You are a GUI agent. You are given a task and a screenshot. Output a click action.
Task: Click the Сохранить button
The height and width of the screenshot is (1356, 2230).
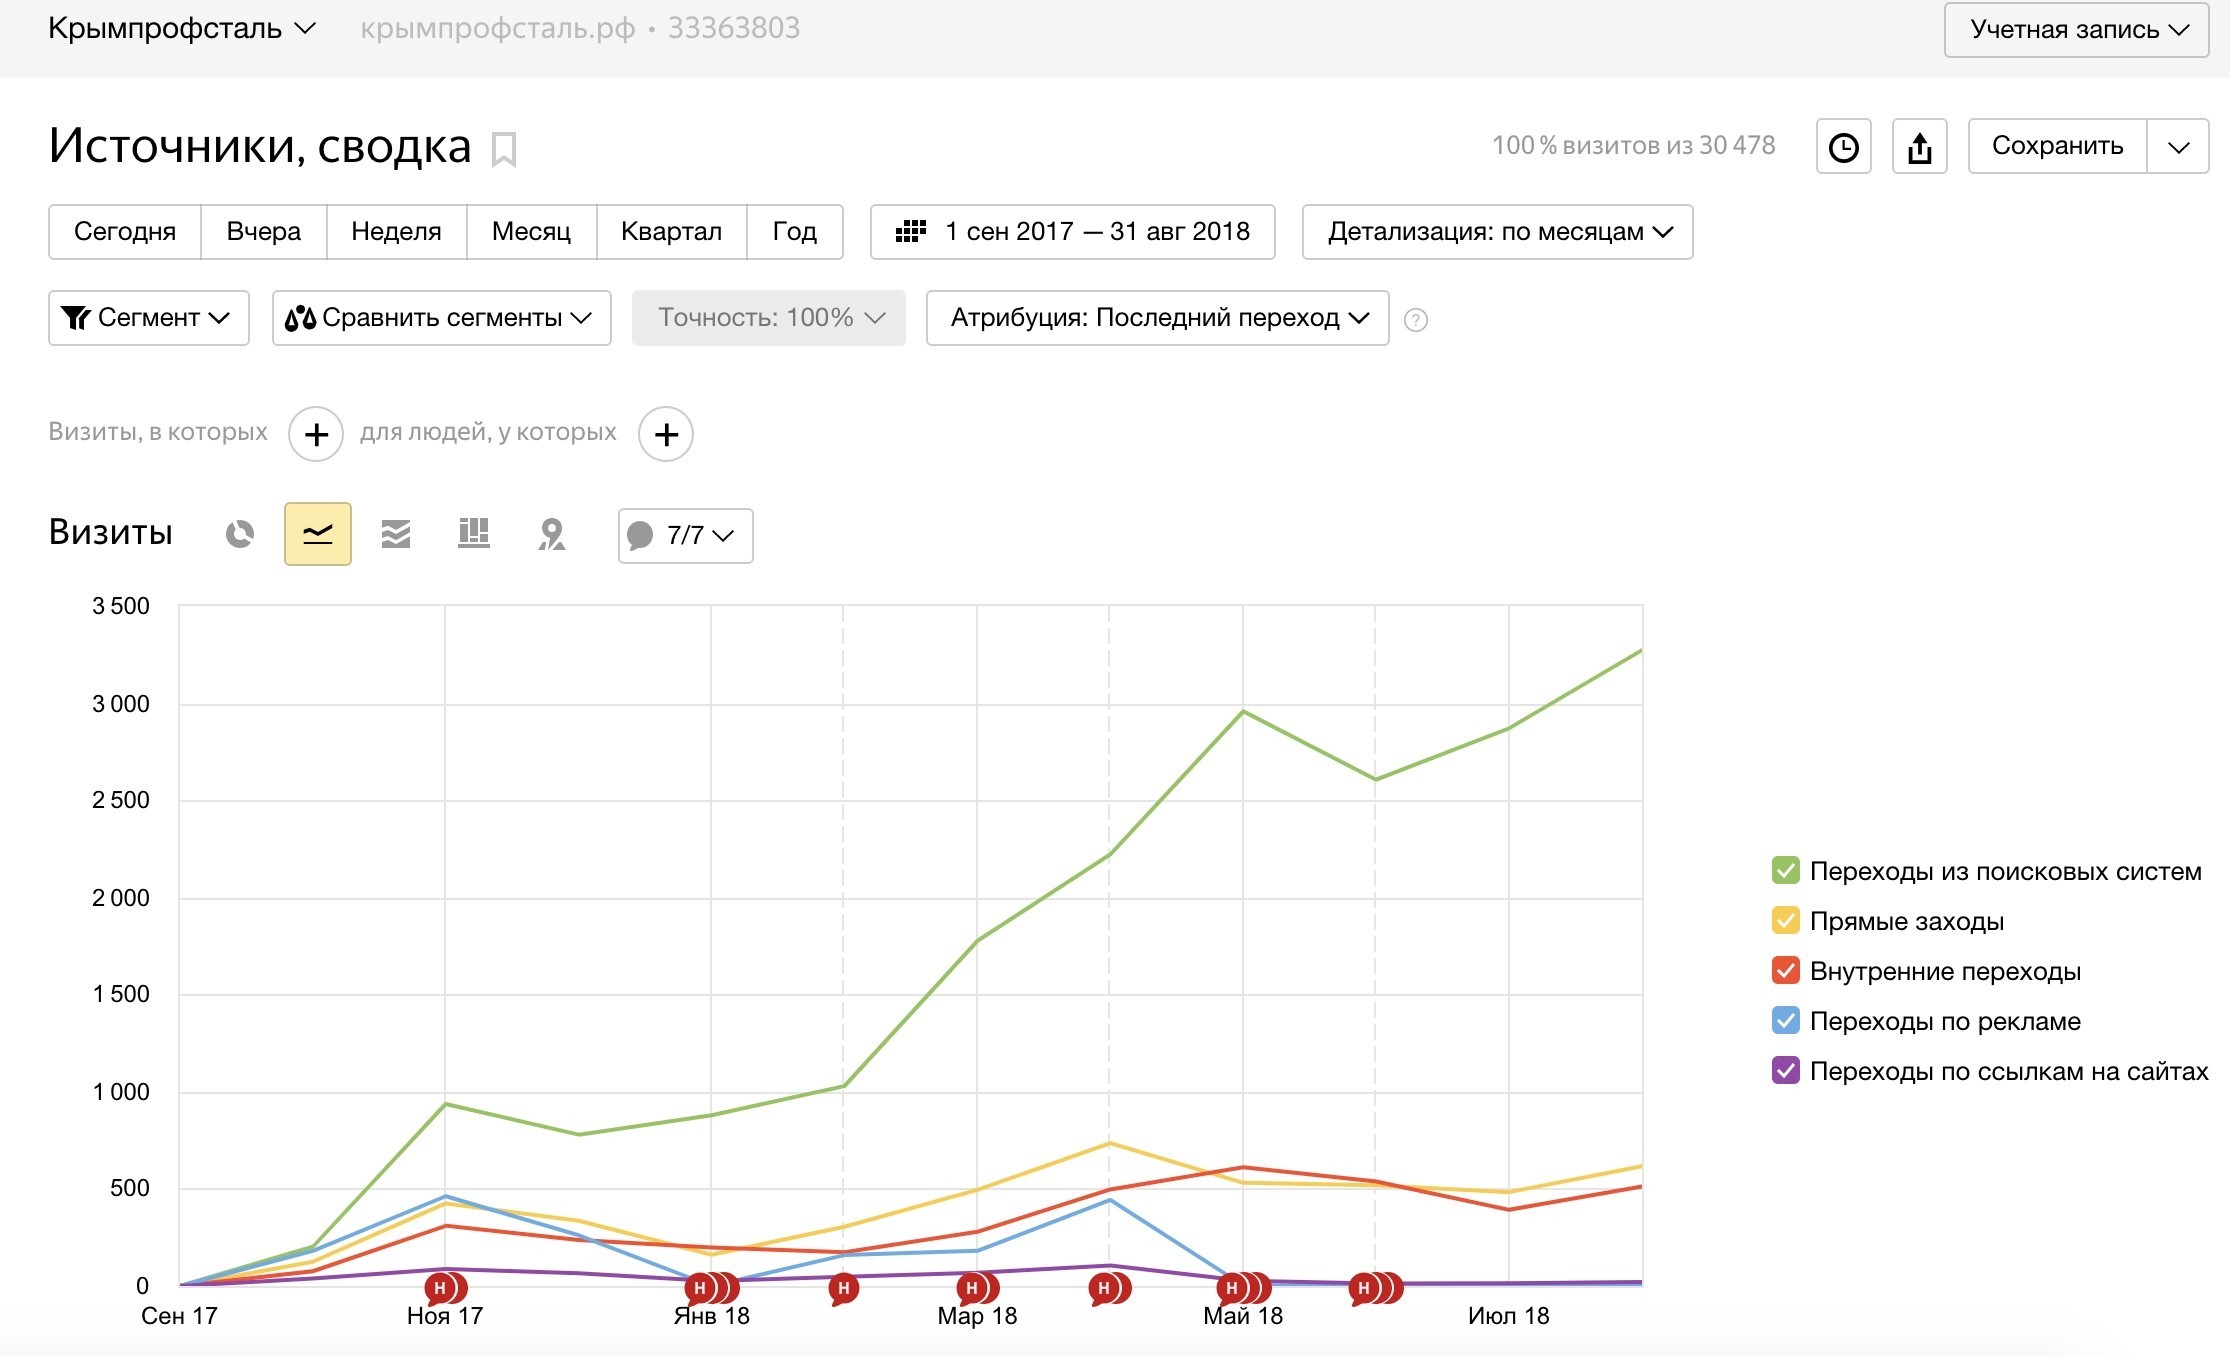click(2057, 146)
